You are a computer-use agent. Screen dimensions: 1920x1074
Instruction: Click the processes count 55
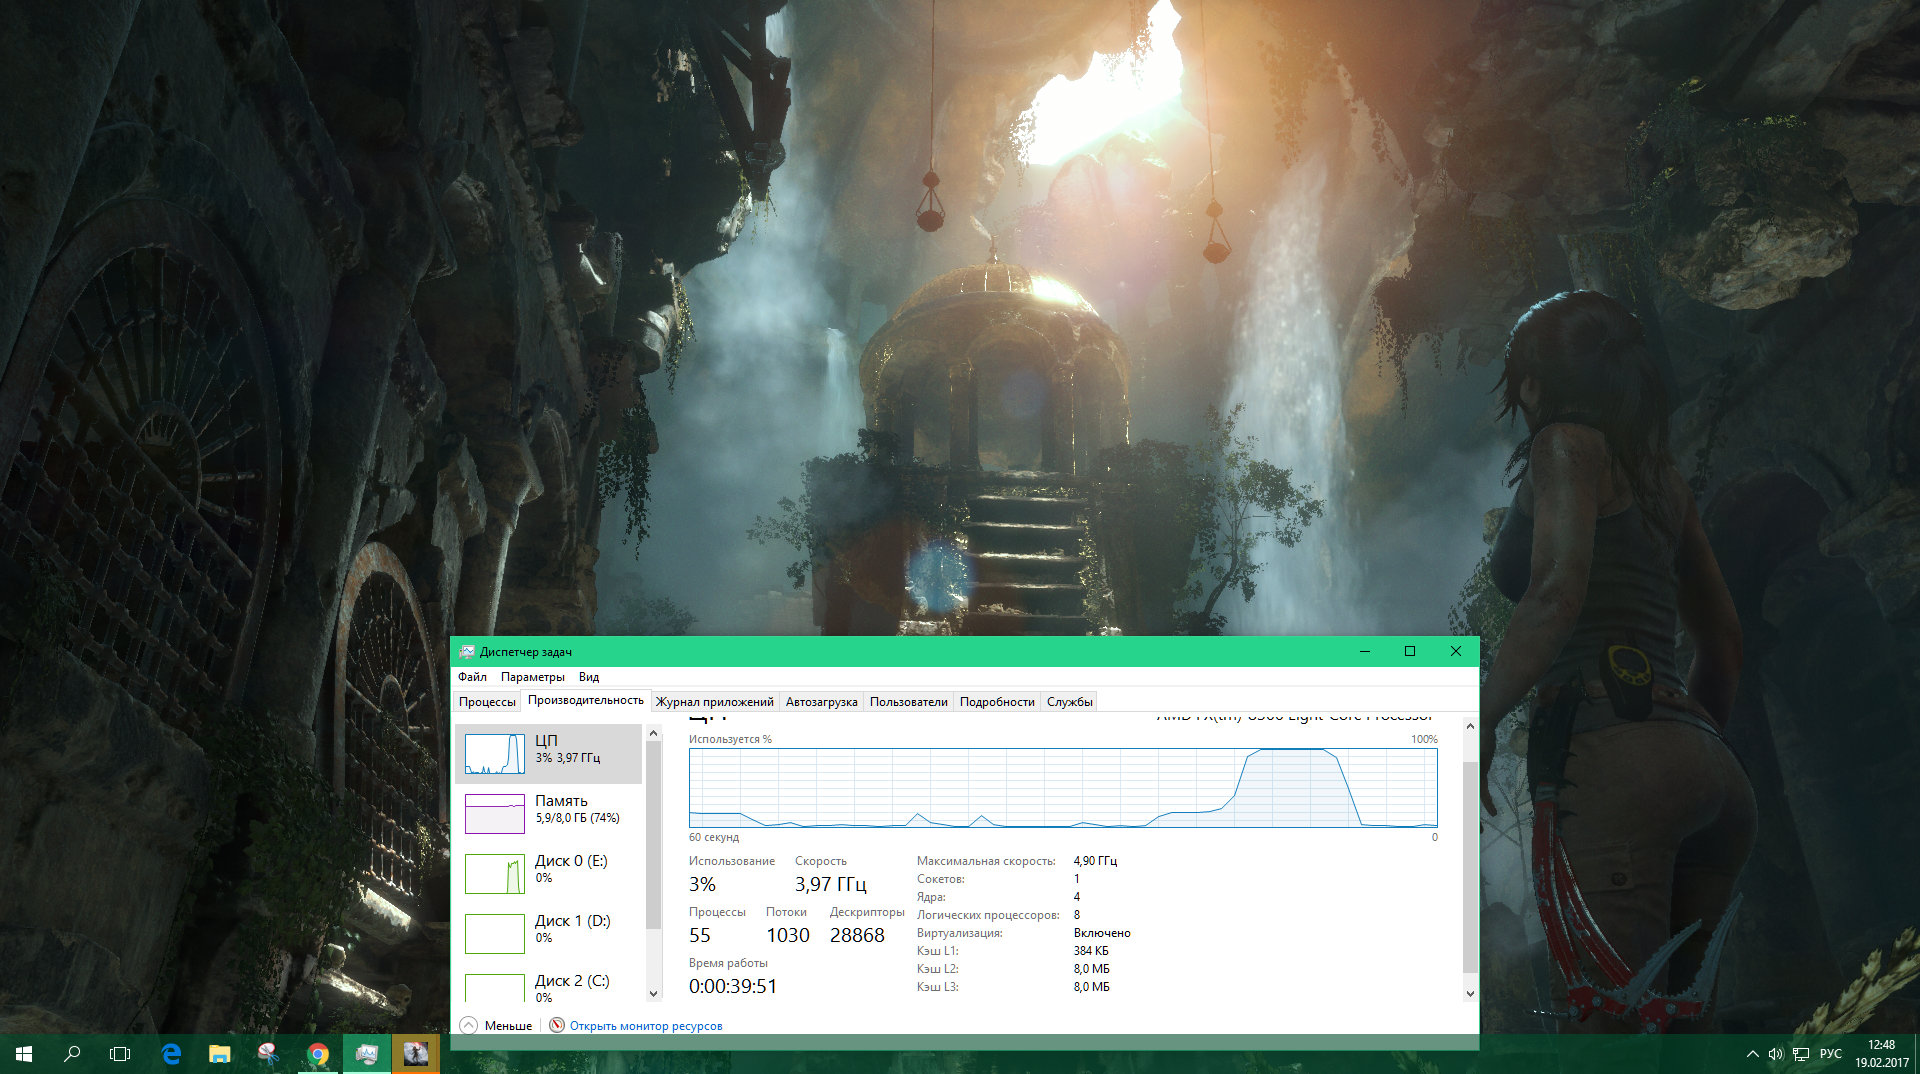700,935
